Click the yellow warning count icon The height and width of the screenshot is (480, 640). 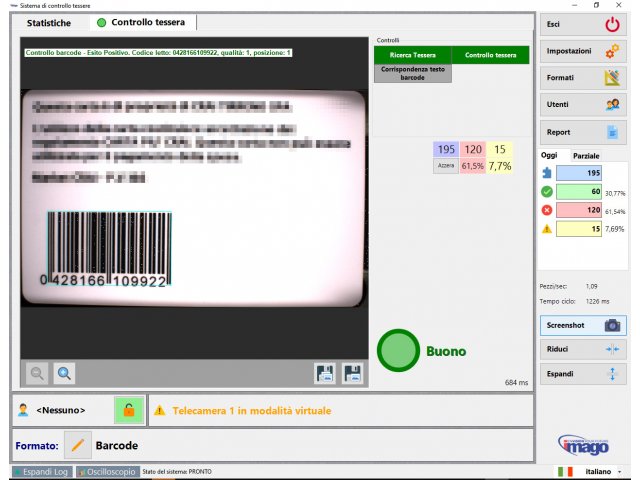[x=547, y=229]
